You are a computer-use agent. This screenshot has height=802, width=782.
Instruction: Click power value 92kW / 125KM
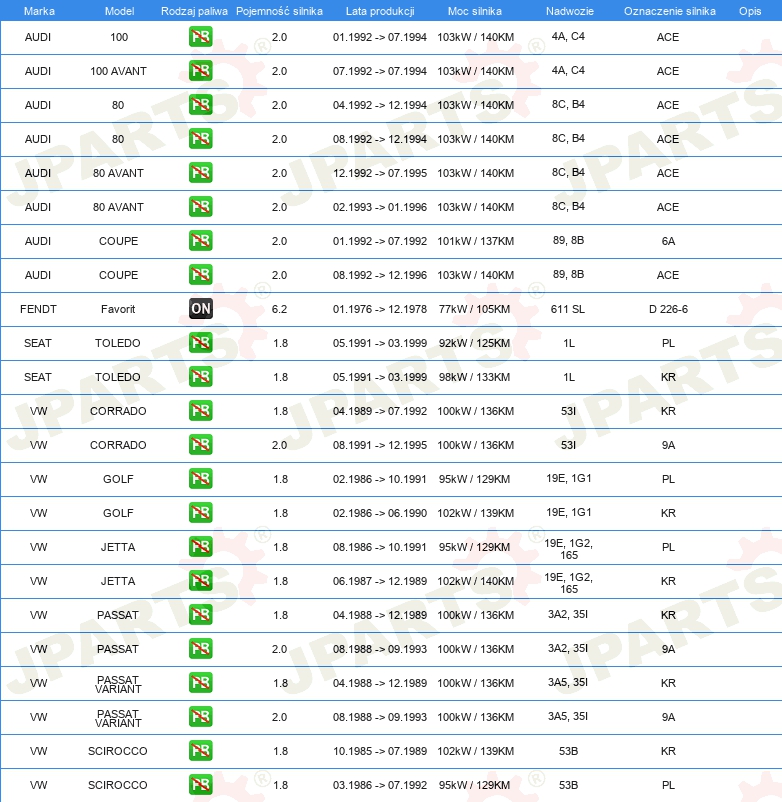point(475,343)
